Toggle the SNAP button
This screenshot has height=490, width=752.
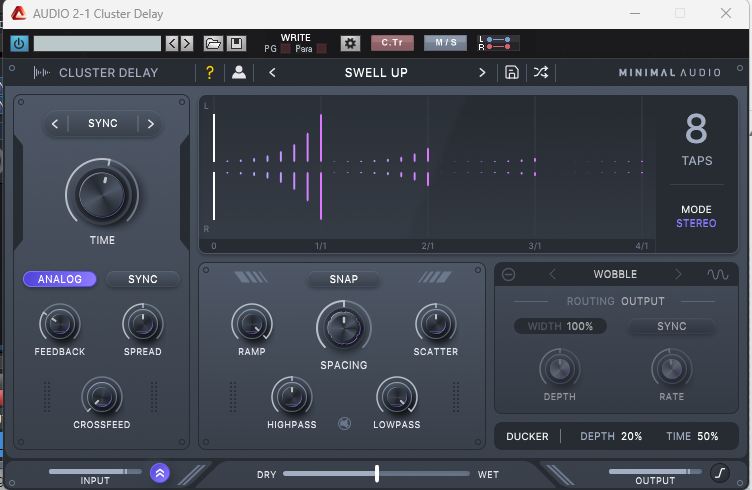344,279
